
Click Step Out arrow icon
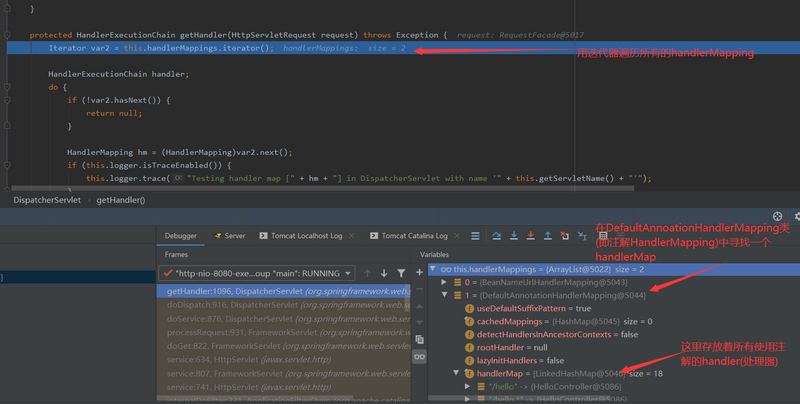point(548,236)
